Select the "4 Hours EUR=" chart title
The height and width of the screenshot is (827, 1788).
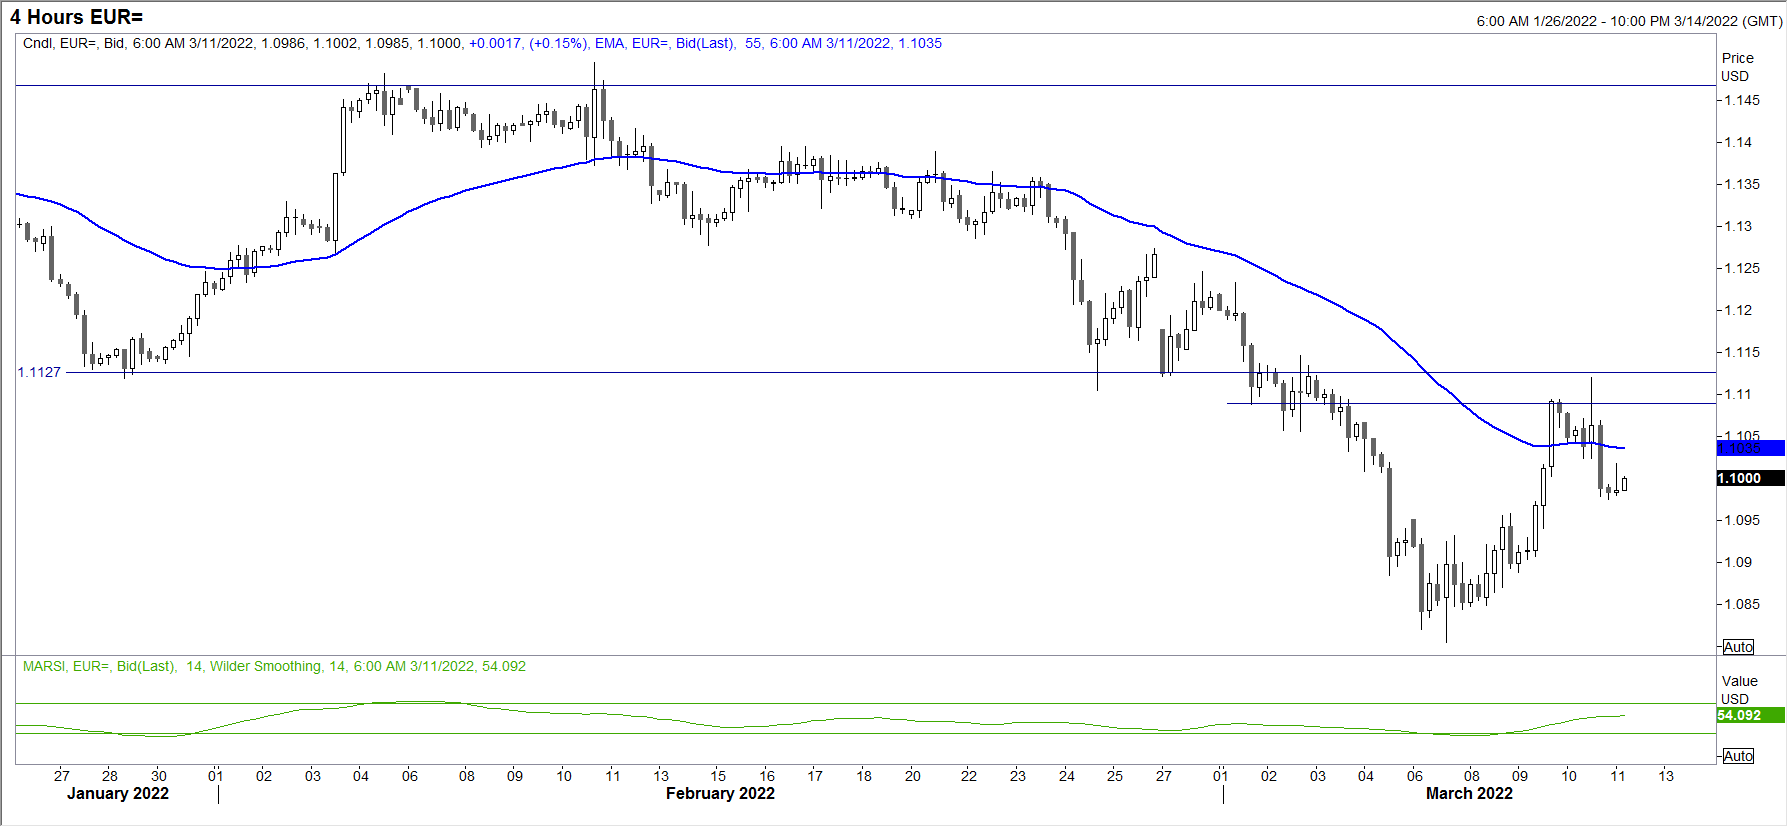click(x=77, y=17)
